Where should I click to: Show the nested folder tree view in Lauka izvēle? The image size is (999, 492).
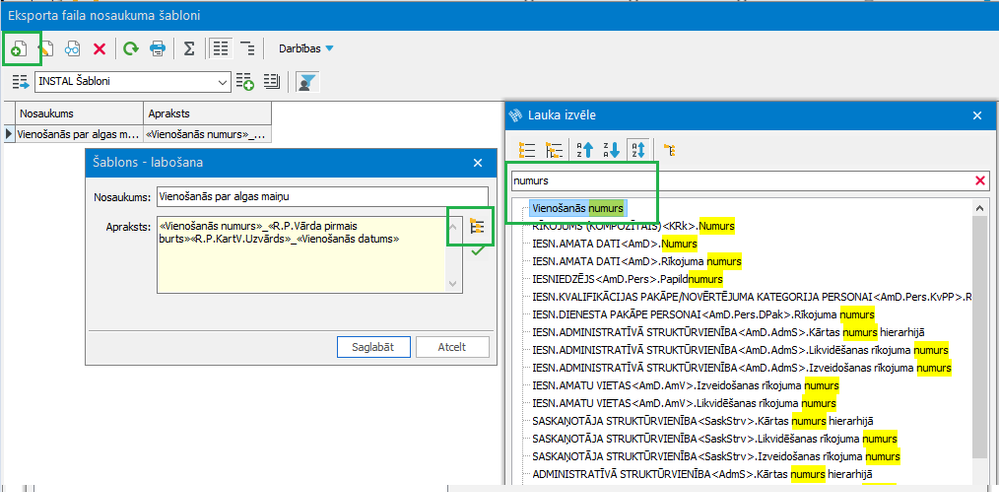[x=554, y=150]
